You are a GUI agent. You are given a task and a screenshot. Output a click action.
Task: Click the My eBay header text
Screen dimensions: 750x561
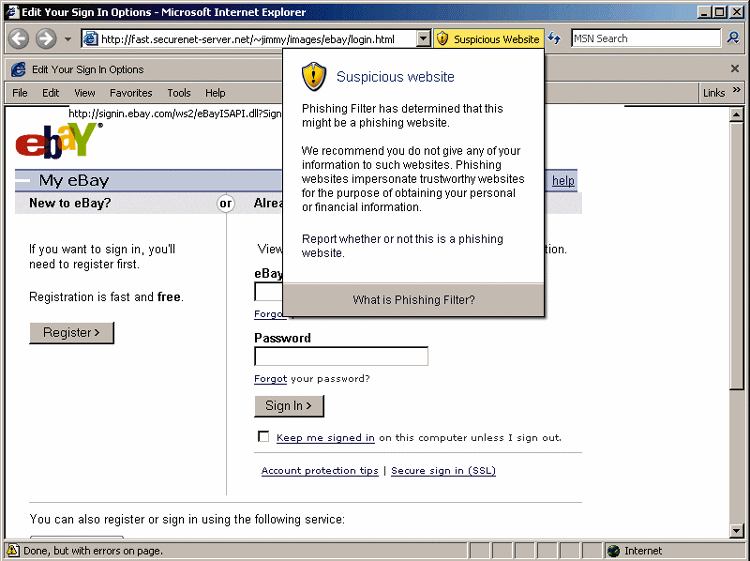(x=74, y=181)
